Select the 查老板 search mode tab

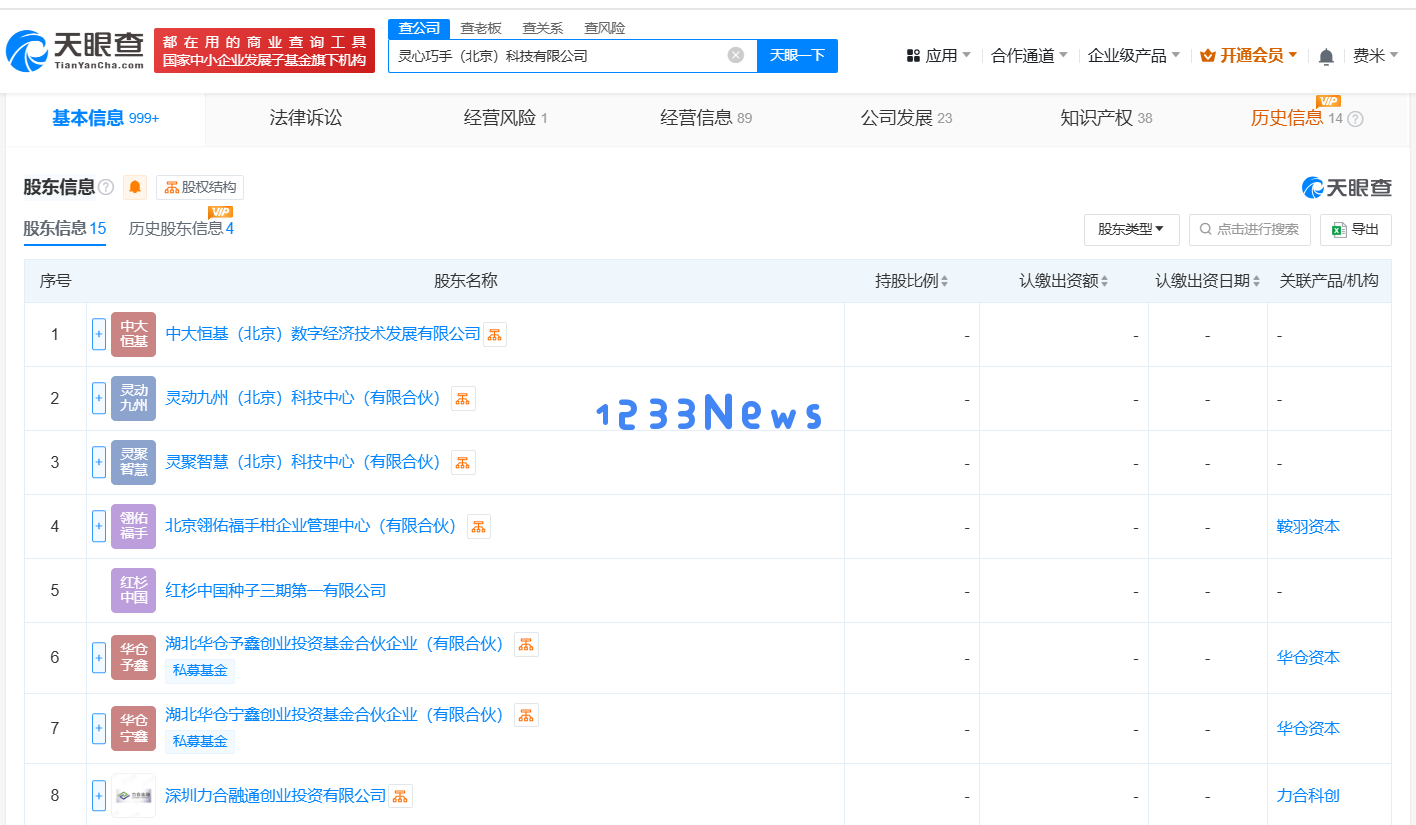(481, 28)
